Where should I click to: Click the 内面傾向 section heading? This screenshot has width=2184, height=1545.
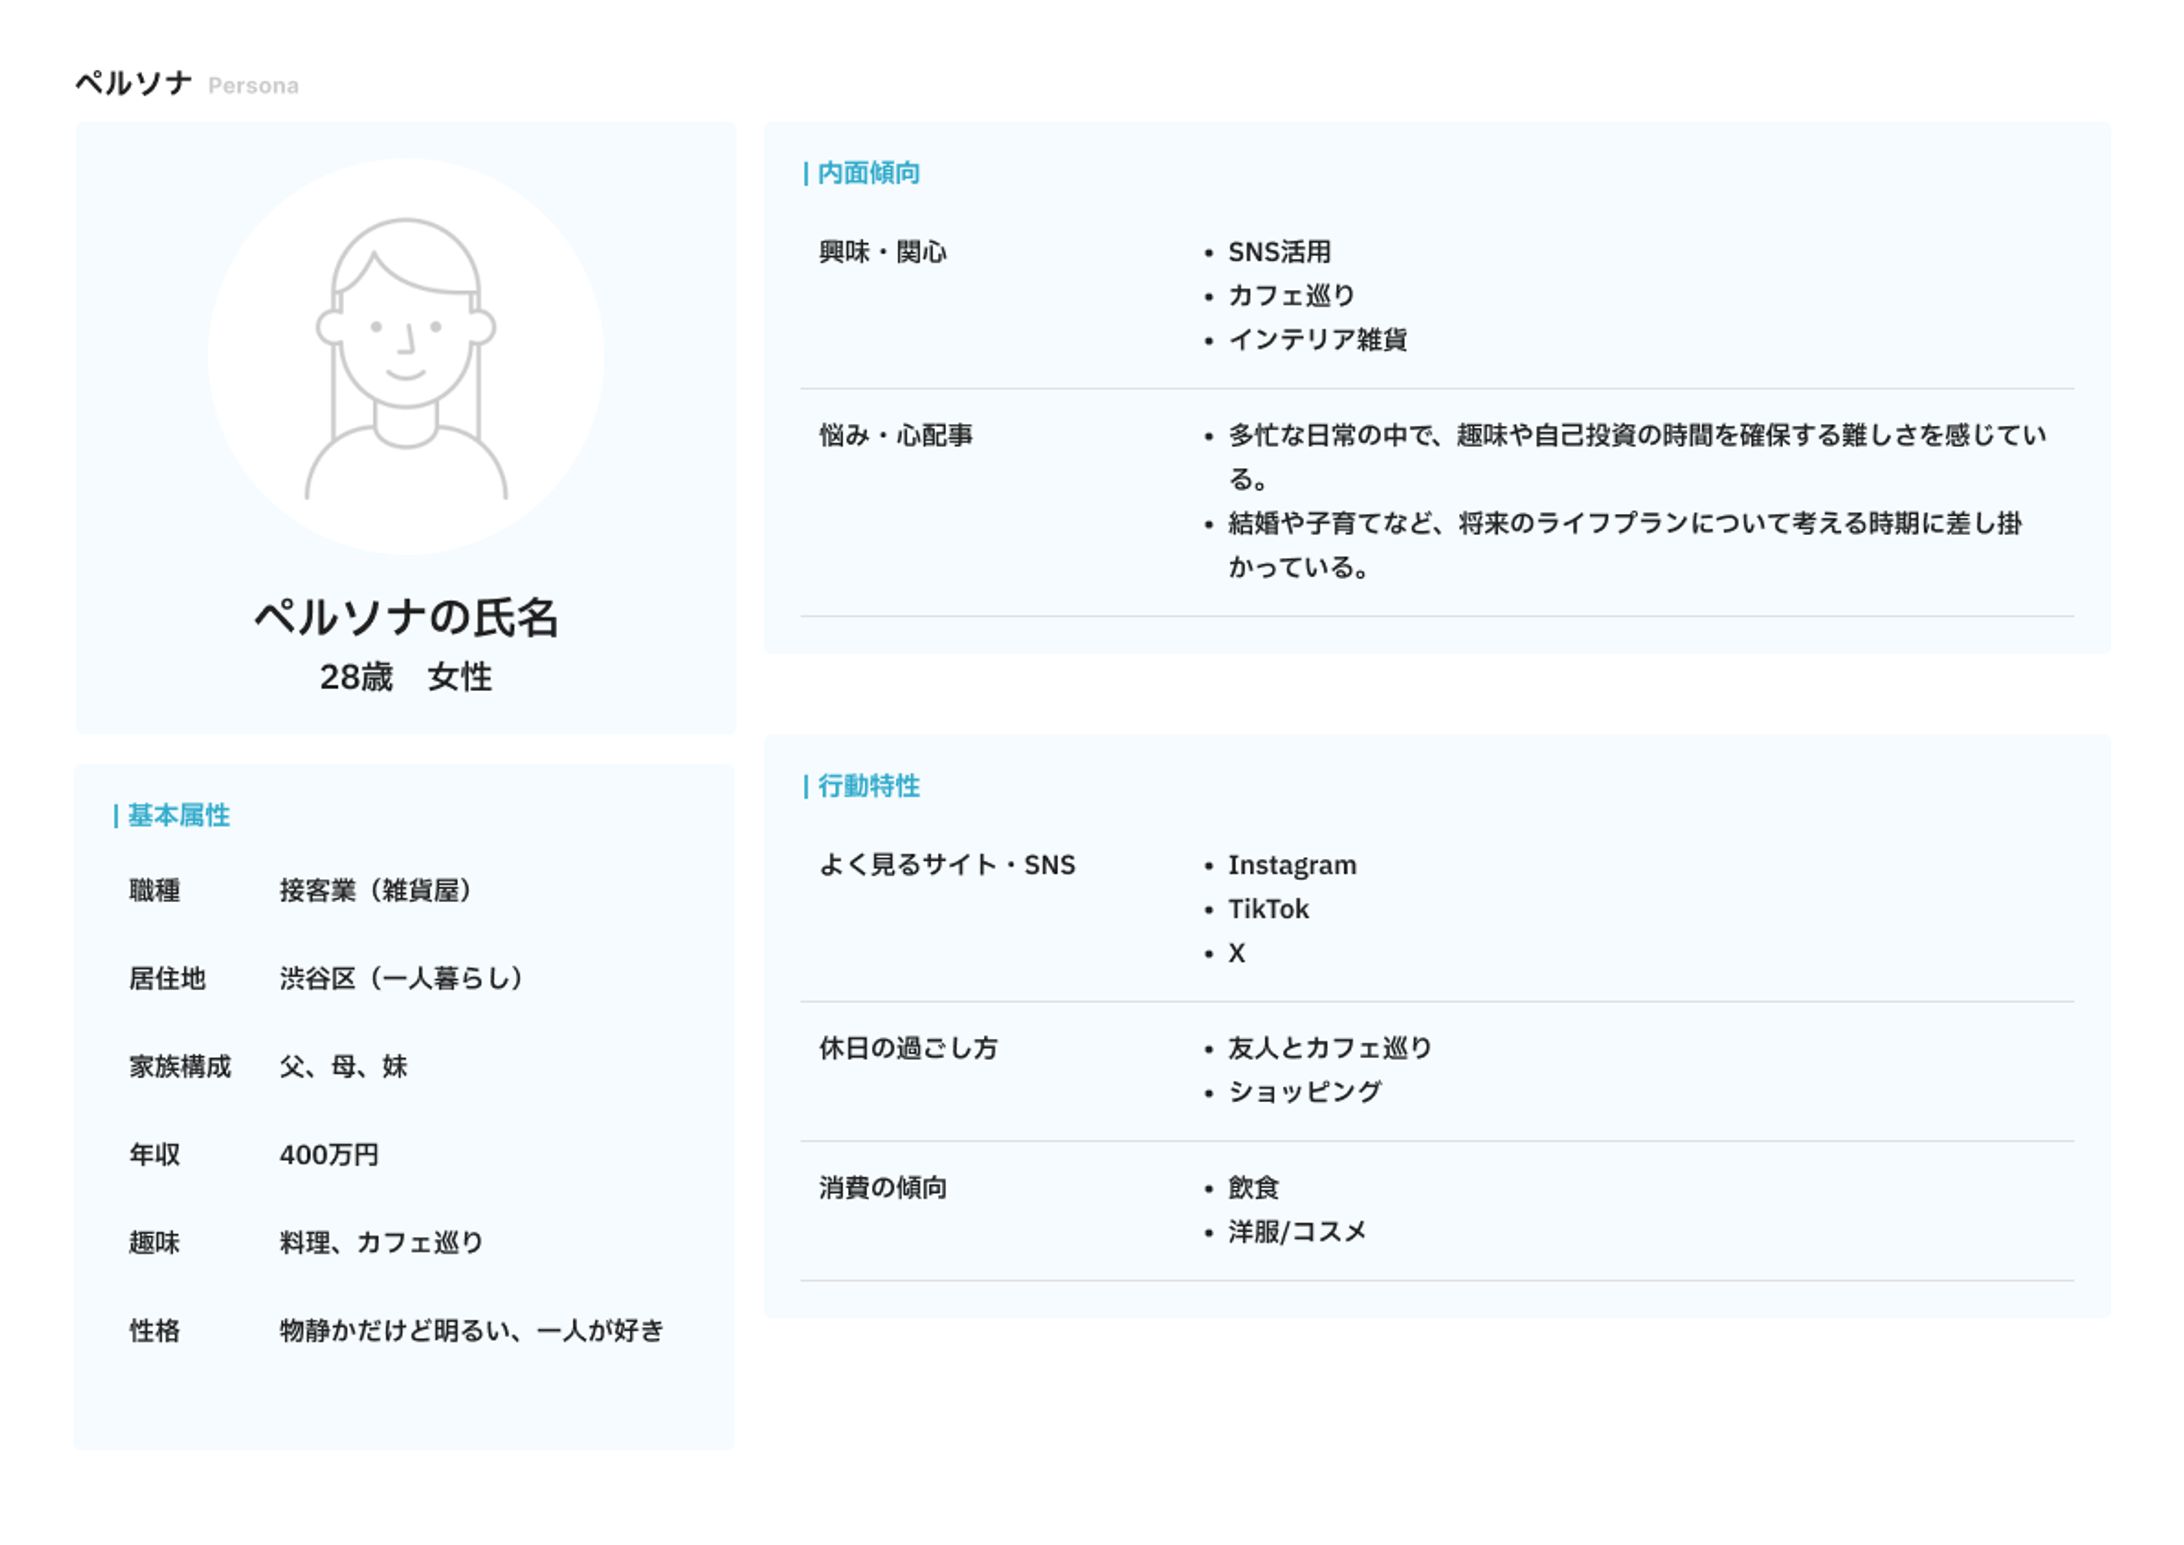(x=868, y=173)
